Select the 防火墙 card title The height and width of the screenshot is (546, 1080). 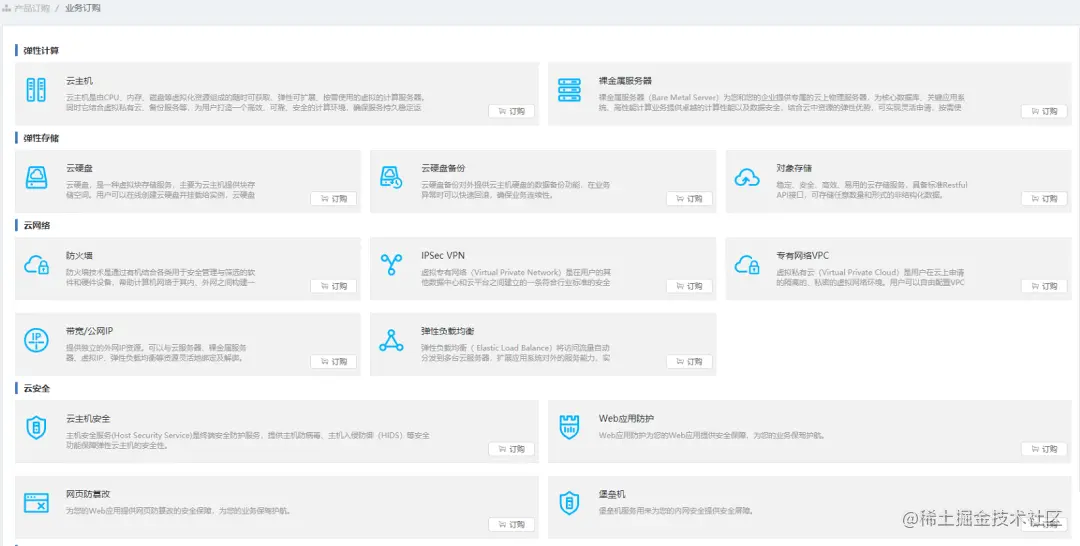(79, 255)
